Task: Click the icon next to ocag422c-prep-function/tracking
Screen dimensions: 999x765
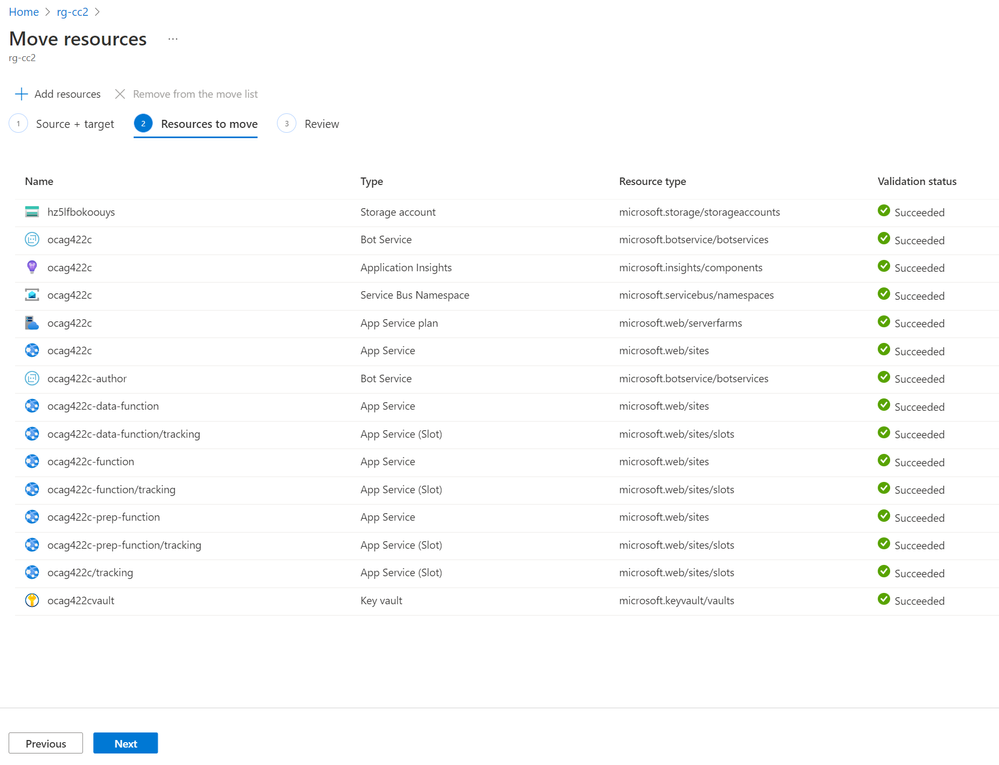Action: 32,545
